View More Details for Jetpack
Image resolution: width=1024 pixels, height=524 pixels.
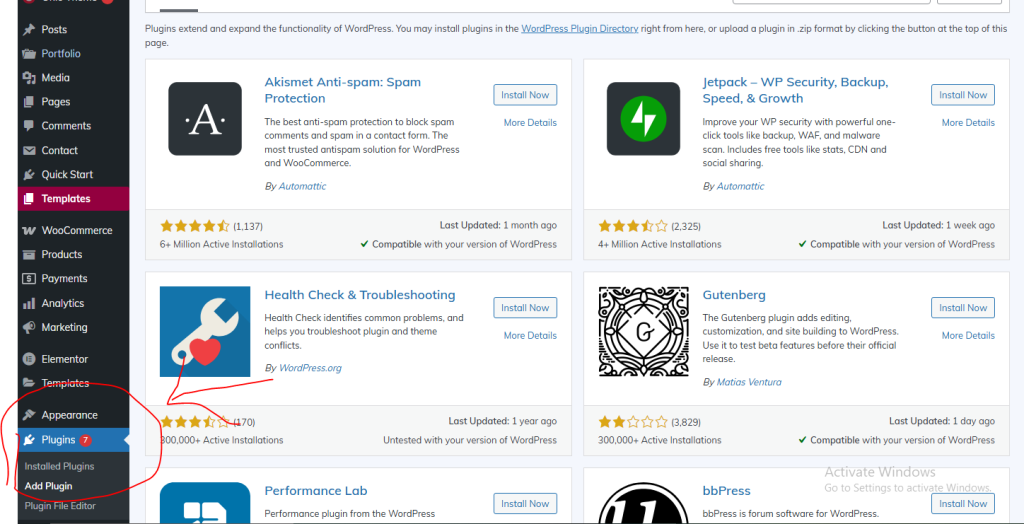[968, 123]
